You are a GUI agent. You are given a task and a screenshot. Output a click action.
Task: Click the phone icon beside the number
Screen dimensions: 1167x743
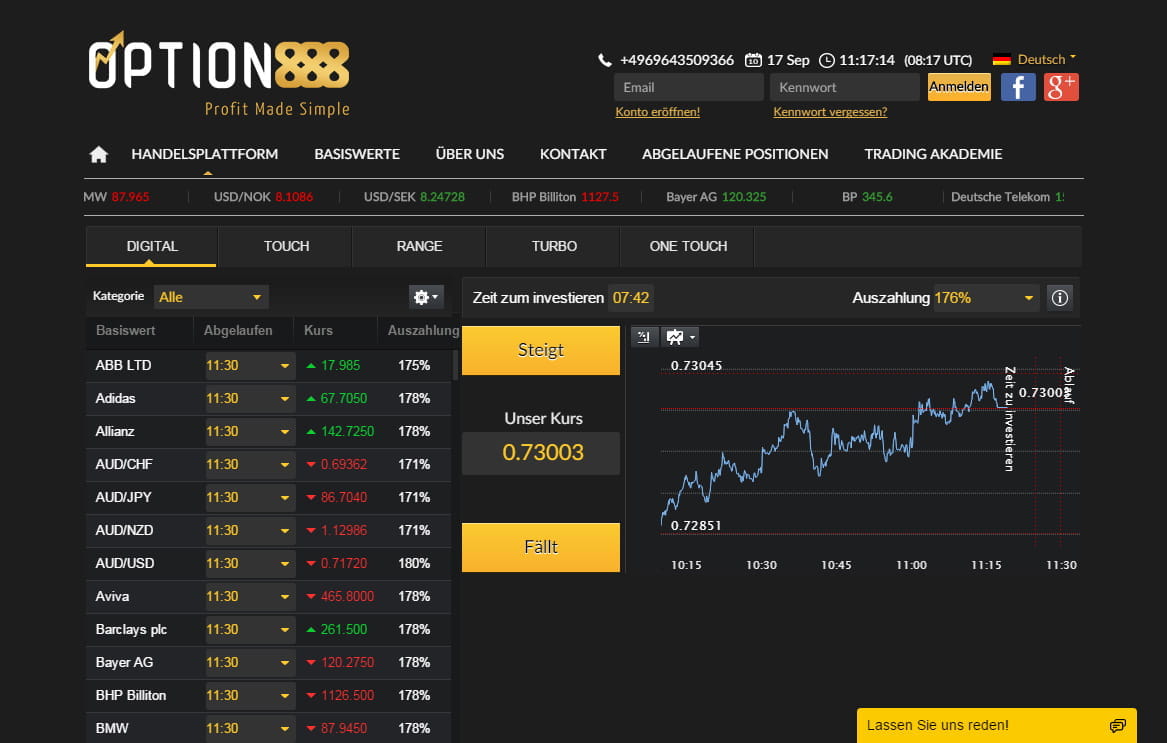point(605,60)
